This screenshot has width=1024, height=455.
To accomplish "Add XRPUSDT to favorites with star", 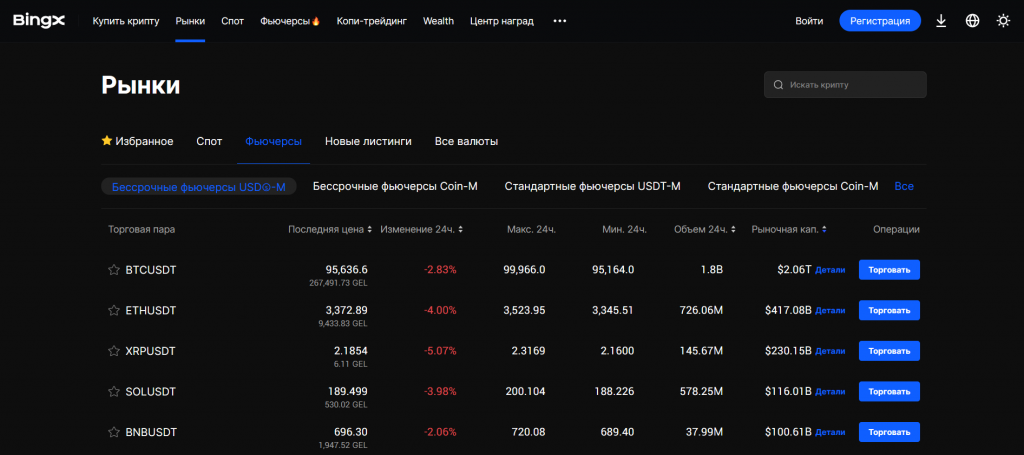I will (x=114, y=351).
